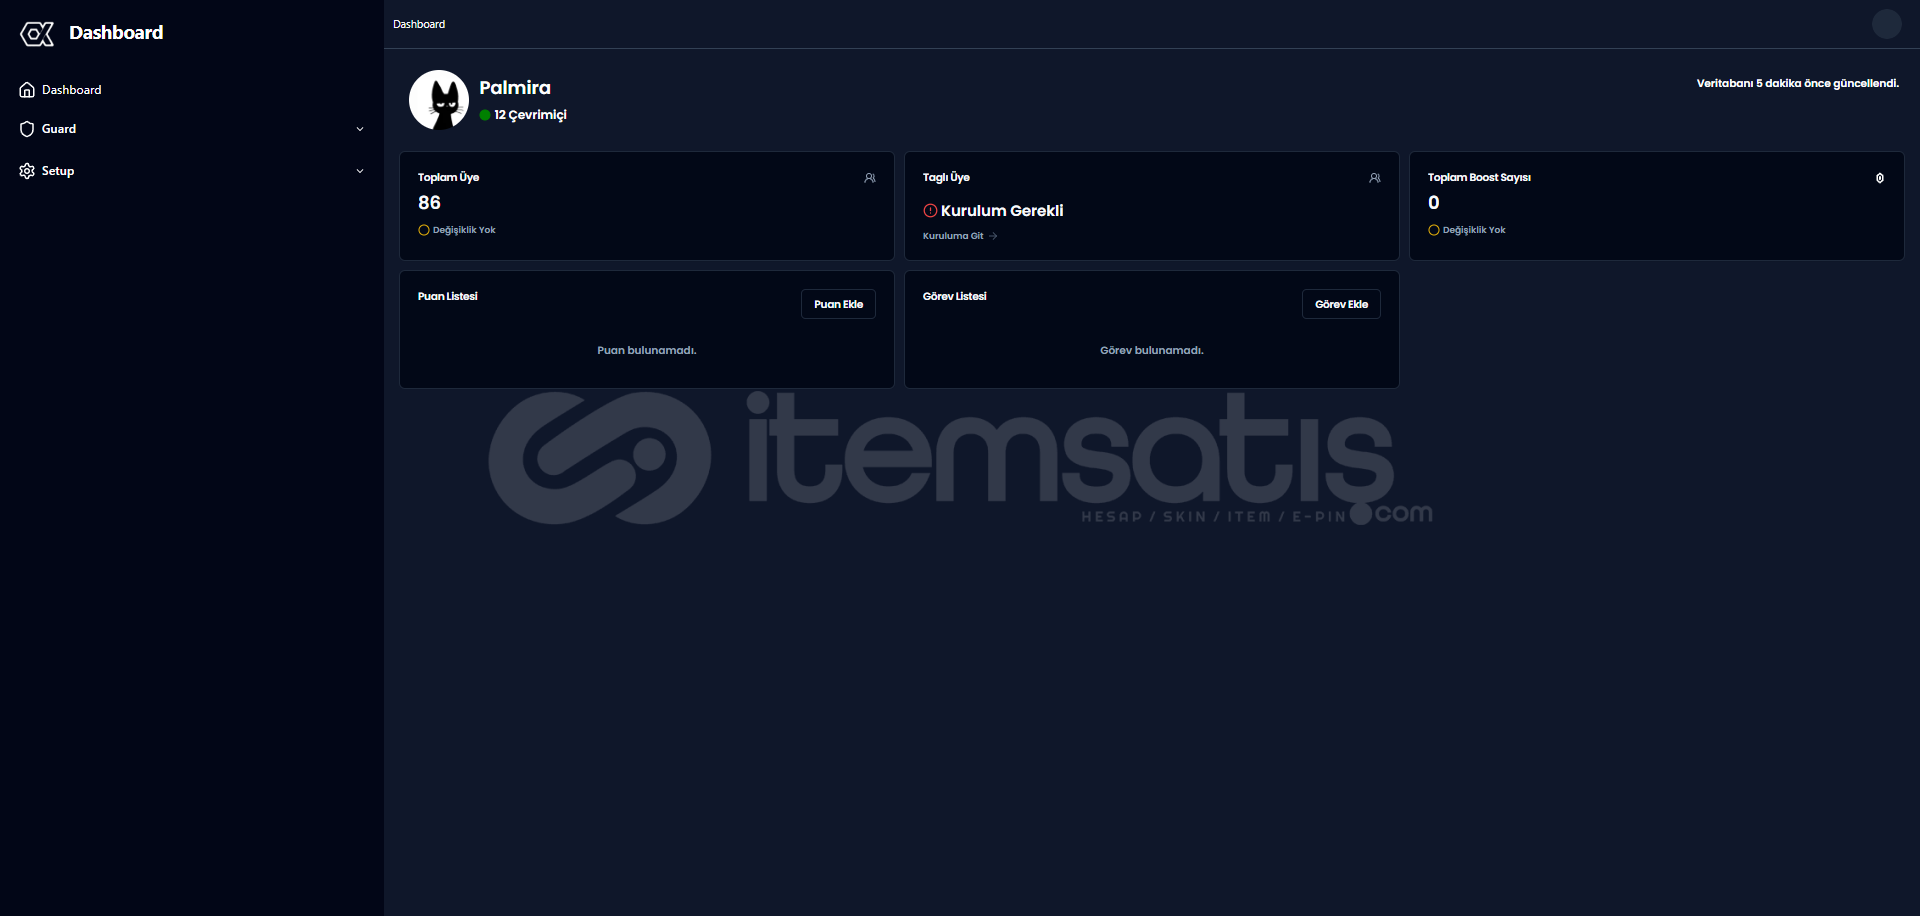Click the Görev Listesi heading
The height and width of the screenshot is (916, 1920).
pyautogui.click(x=955, y=297)
